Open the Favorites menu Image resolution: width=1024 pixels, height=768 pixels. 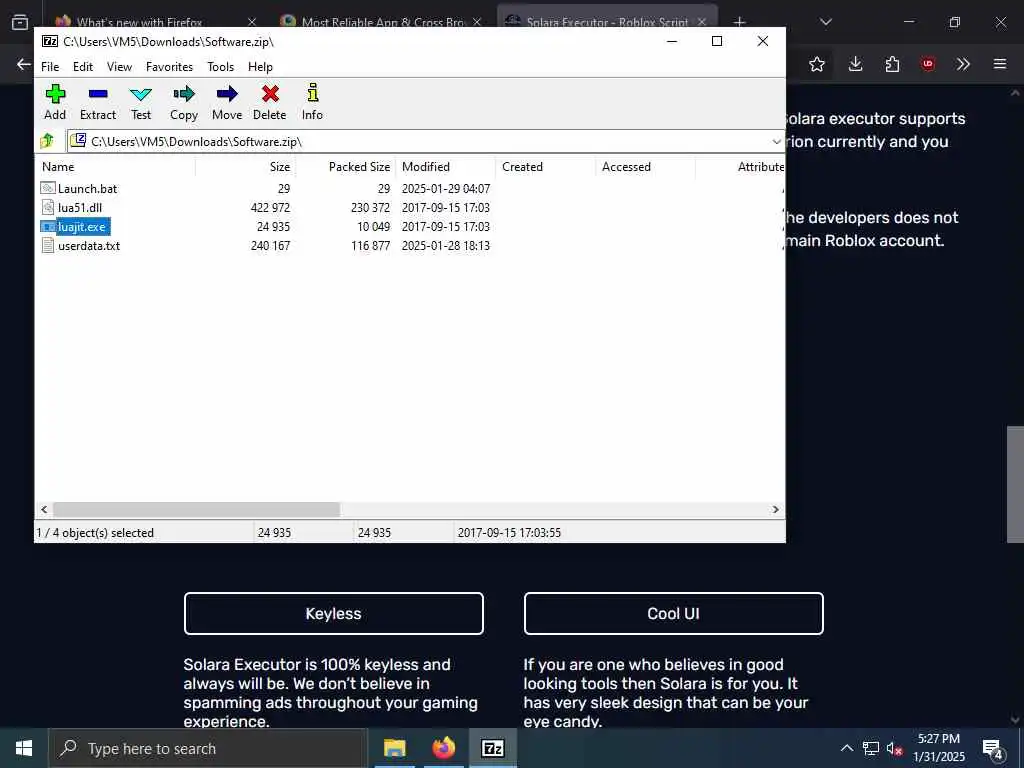click(169, 67)
